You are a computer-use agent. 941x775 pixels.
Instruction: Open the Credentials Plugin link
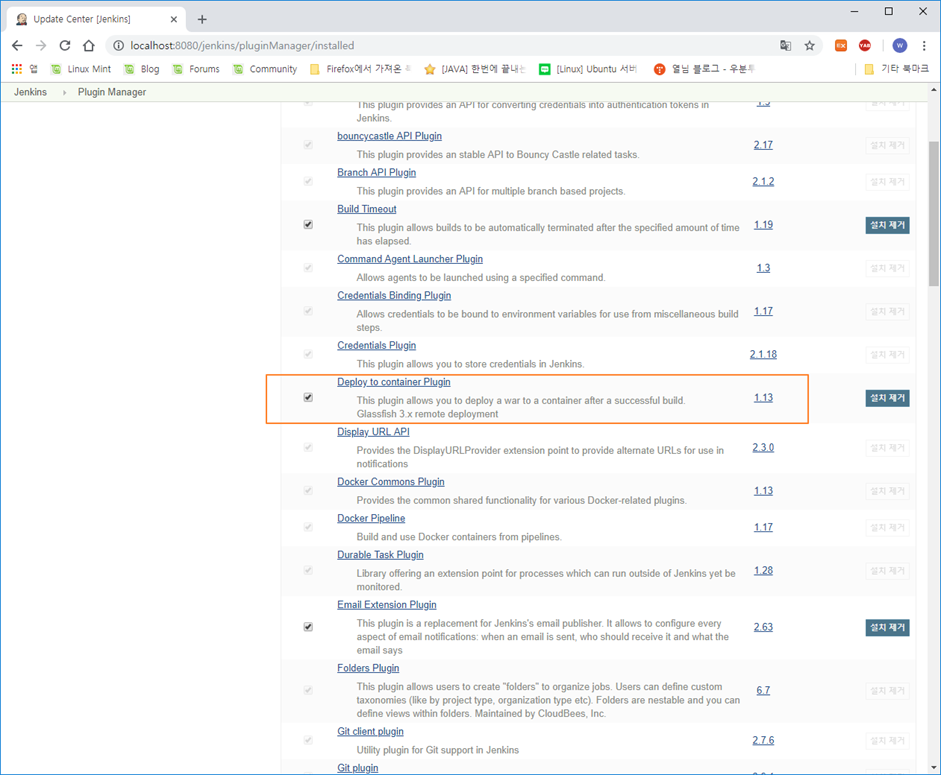[x=376, y=346]
